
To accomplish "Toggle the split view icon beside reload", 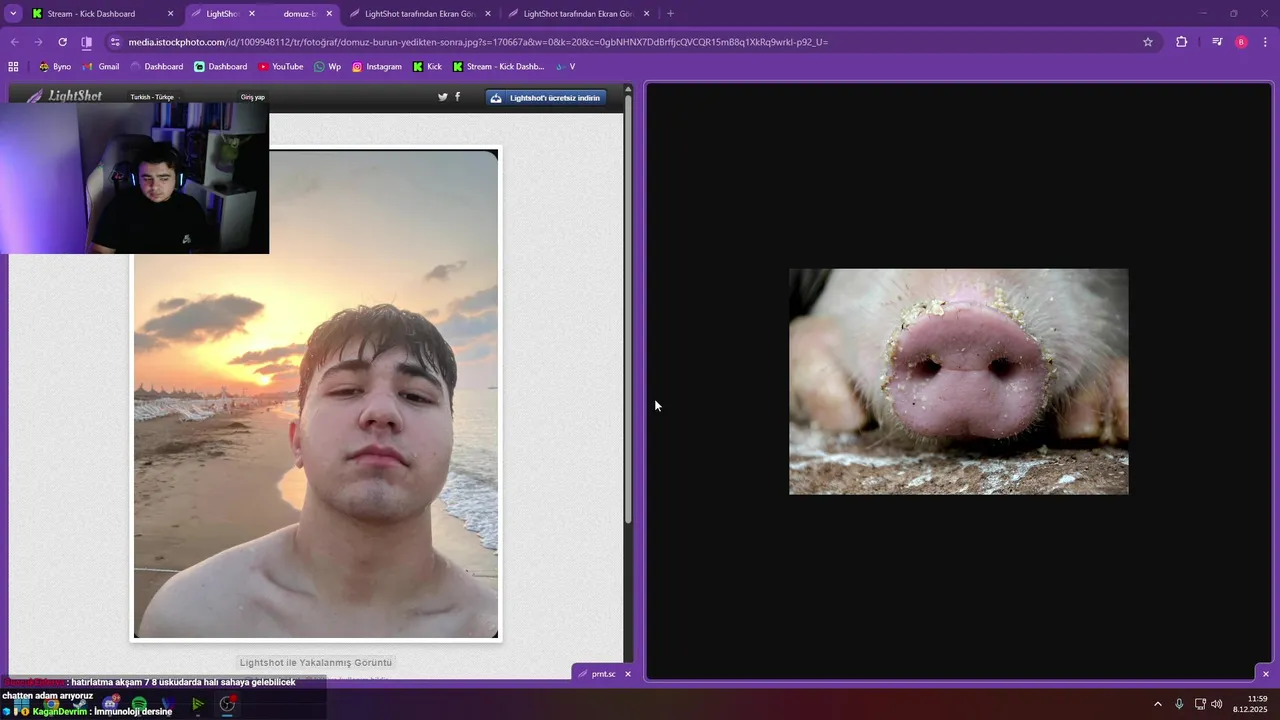I will pos(87,42).
